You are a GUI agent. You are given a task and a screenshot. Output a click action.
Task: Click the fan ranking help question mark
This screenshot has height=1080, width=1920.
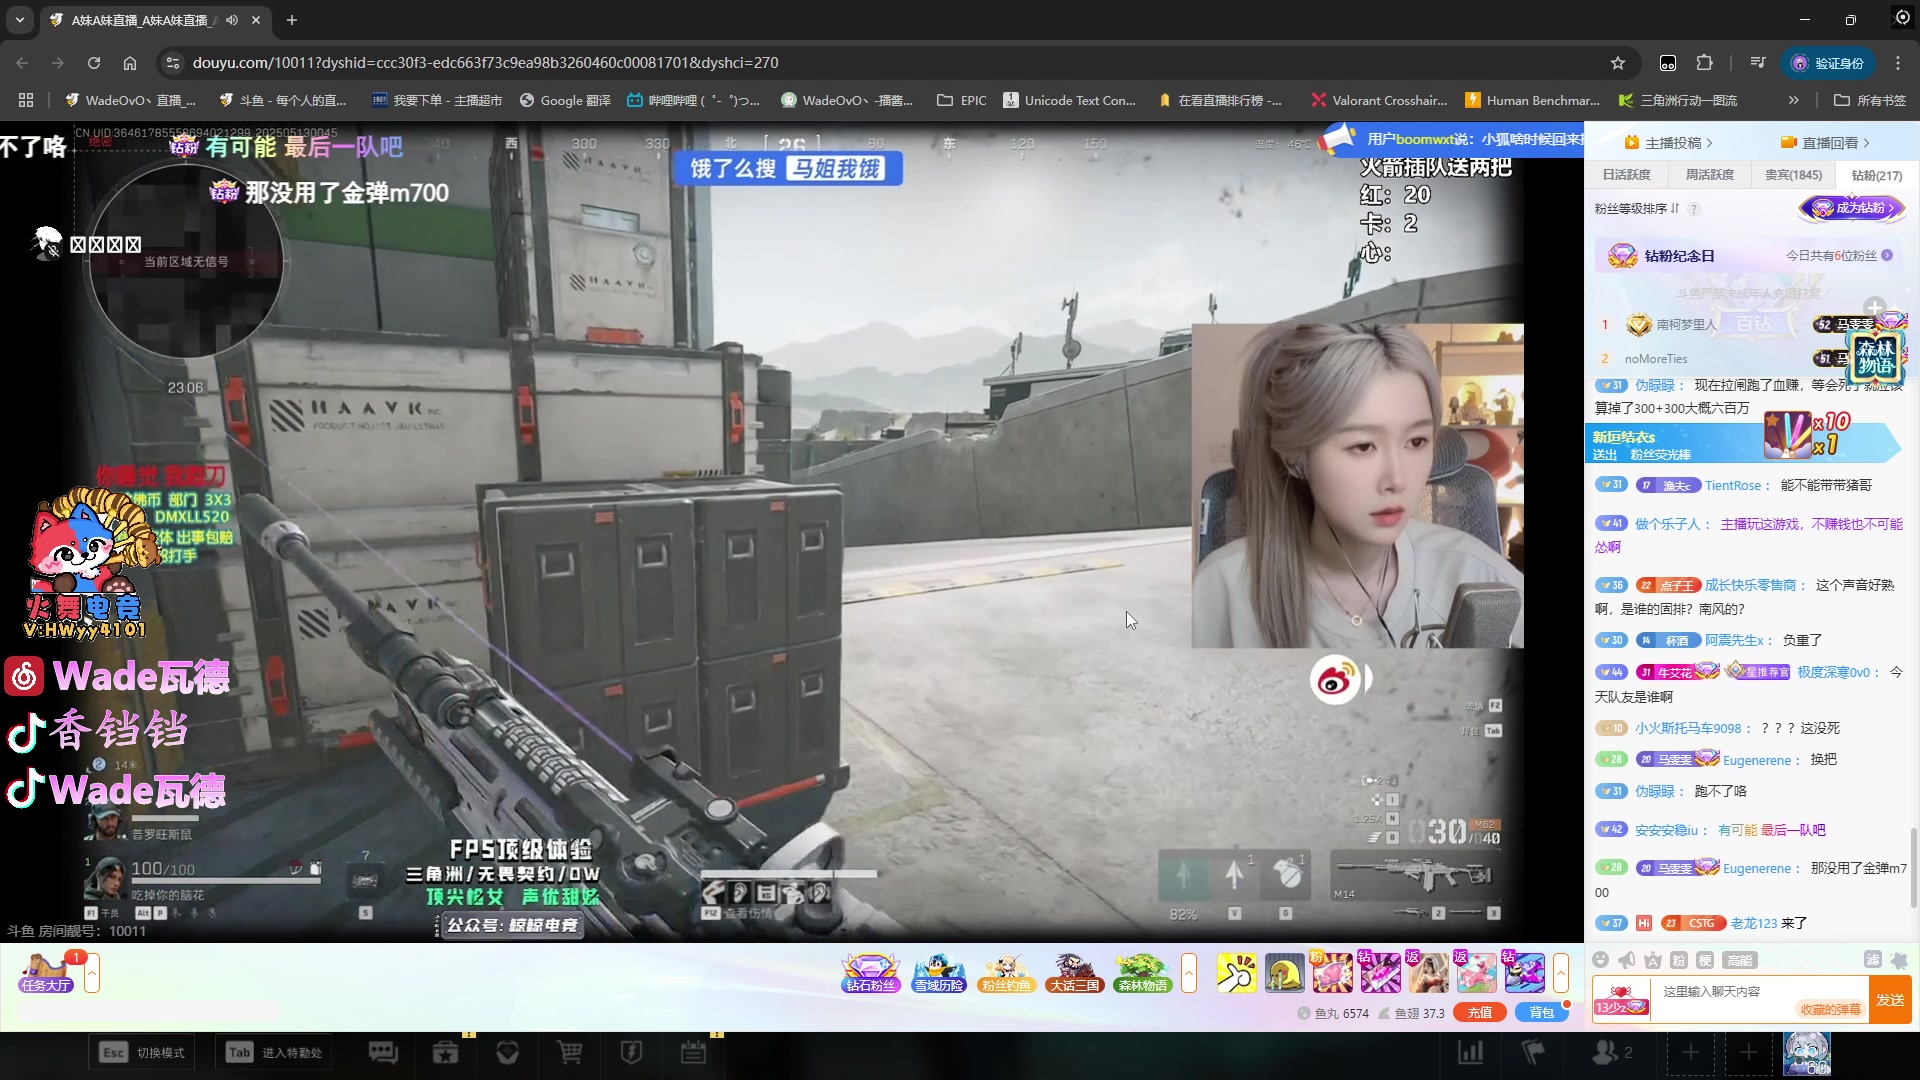[1694, 209]
